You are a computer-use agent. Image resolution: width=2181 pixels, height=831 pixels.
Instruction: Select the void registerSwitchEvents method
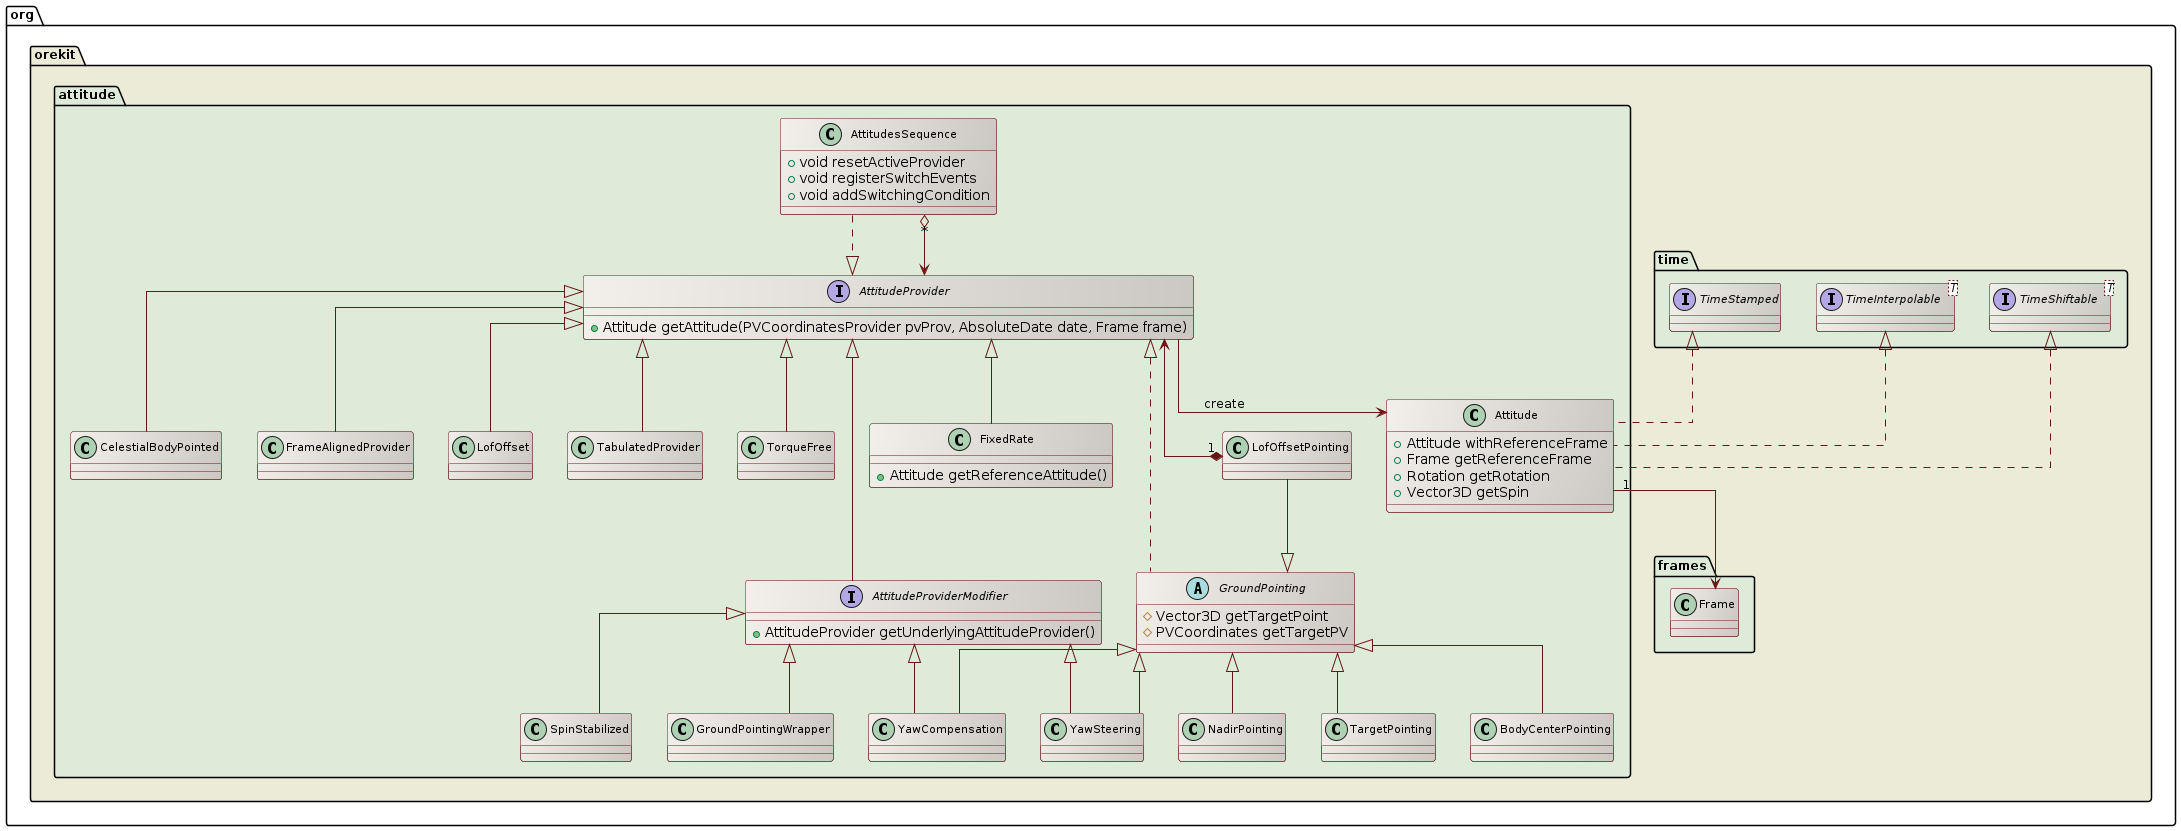tap(888, 178)
